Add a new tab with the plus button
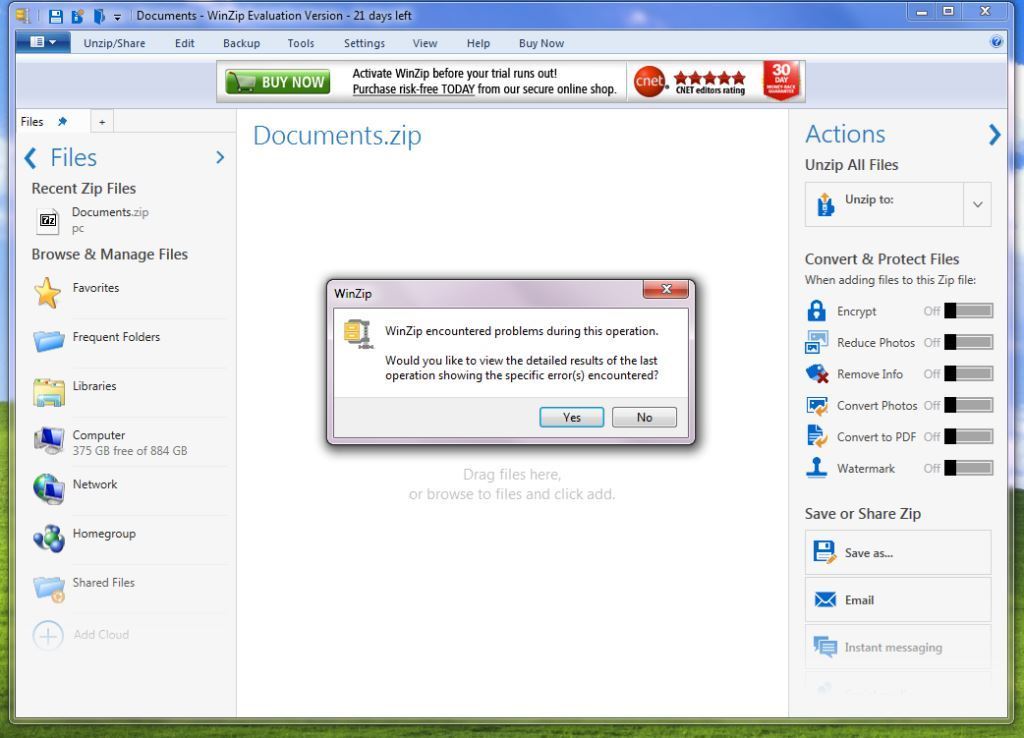This screenshot has width=1024, height=738. point(102,121)
